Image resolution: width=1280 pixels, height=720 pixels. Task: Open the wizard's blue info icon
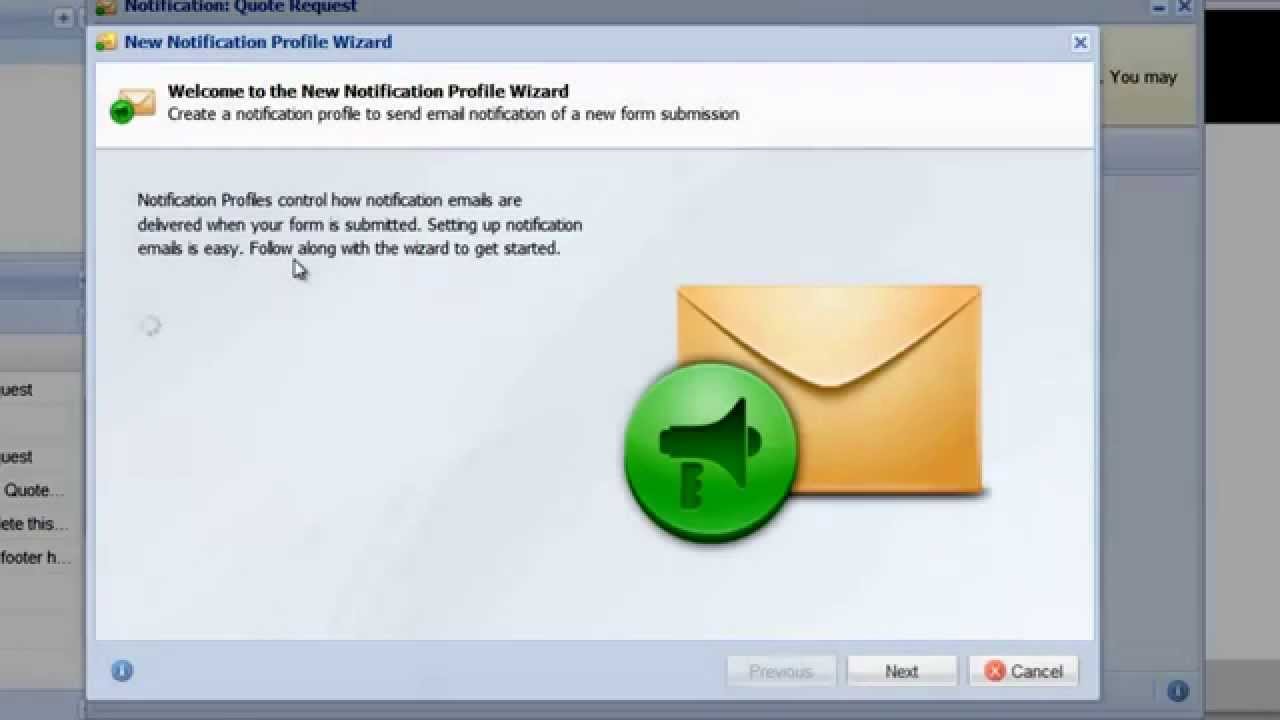click(122, 671)
